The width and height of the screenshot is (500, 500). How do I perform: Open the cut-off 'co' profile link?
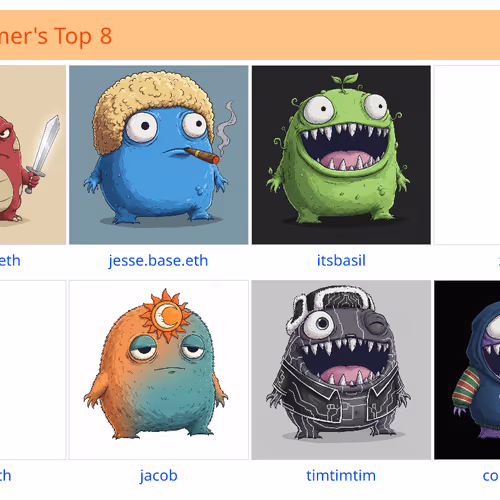coord(491,476)
